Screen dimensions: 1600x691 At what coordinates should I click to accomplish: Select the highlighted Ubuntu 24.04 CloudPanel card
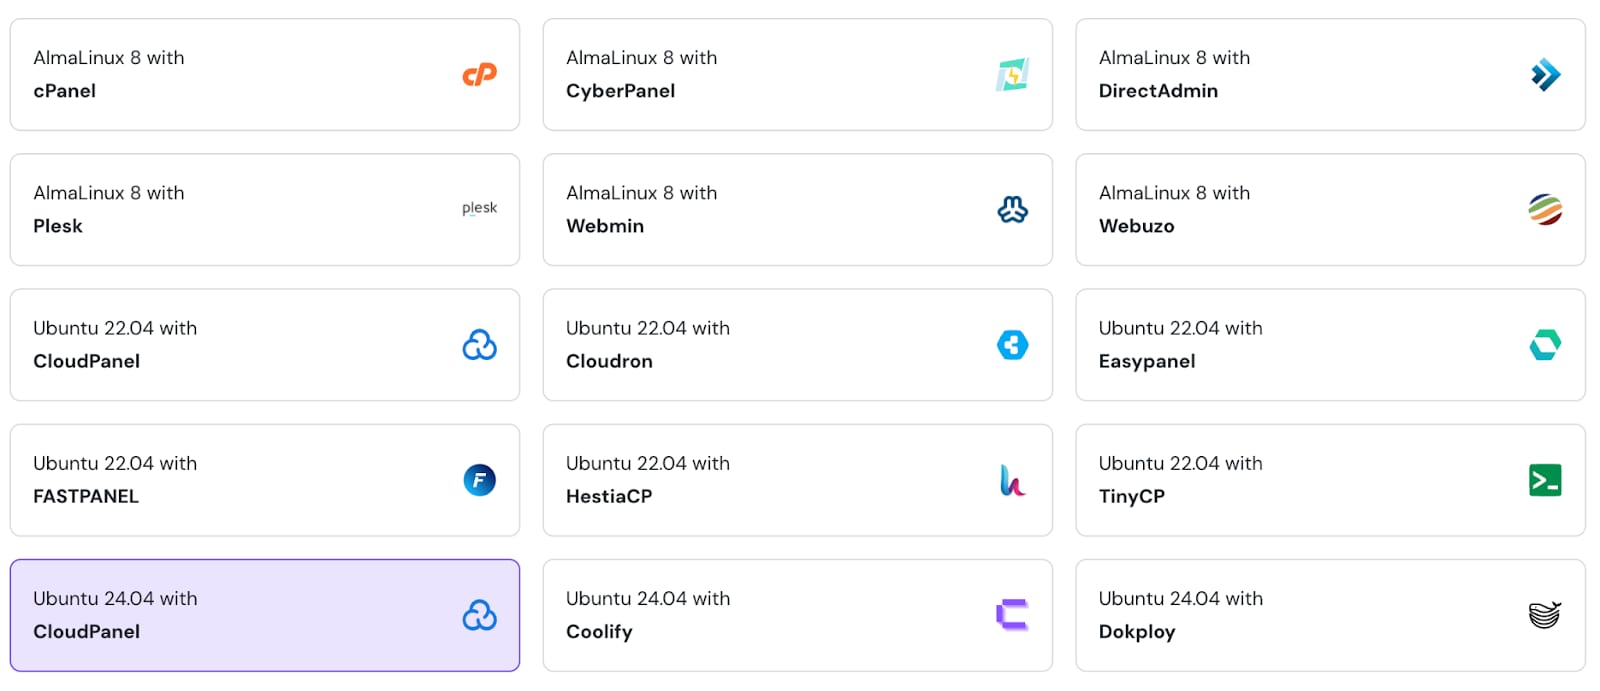coord(264,615)
